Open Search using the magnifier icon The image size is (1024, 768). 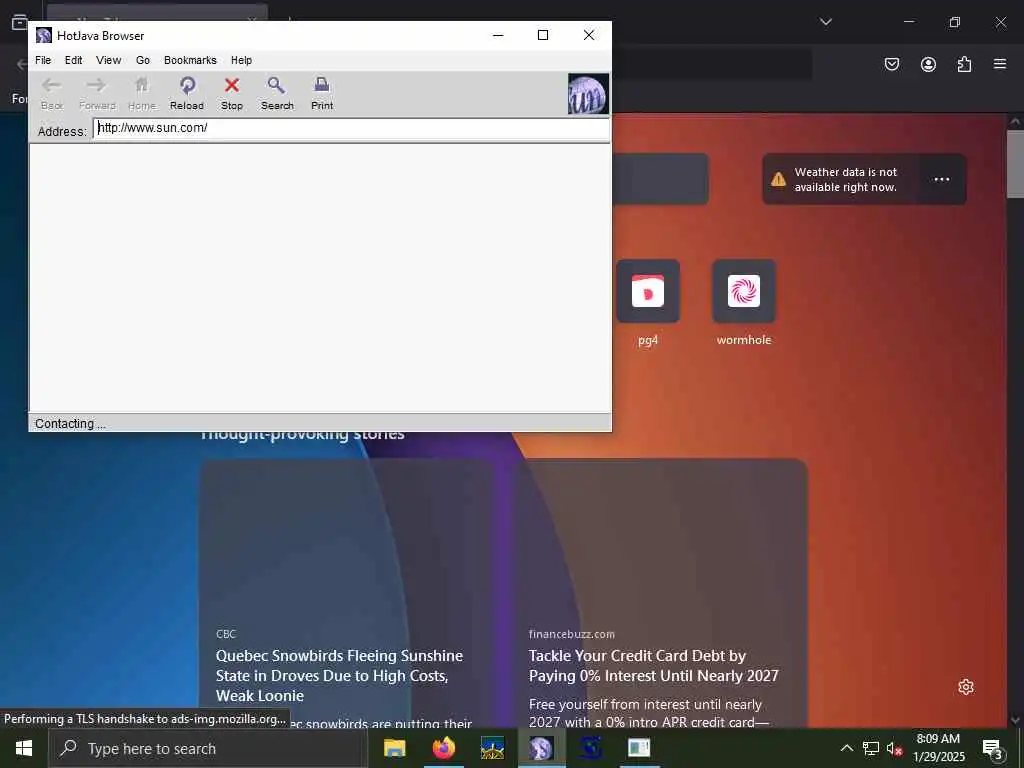[x=277, y=93]
